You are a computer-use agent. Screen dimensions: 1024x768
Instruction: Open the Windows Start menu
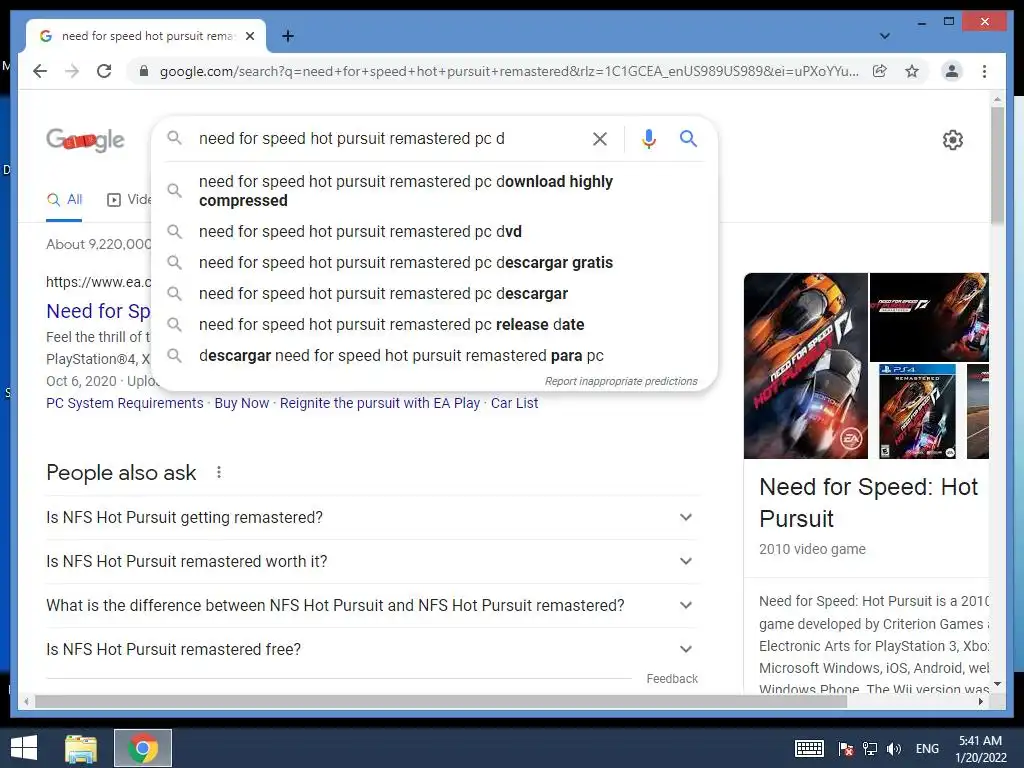[x=24, y=748]
